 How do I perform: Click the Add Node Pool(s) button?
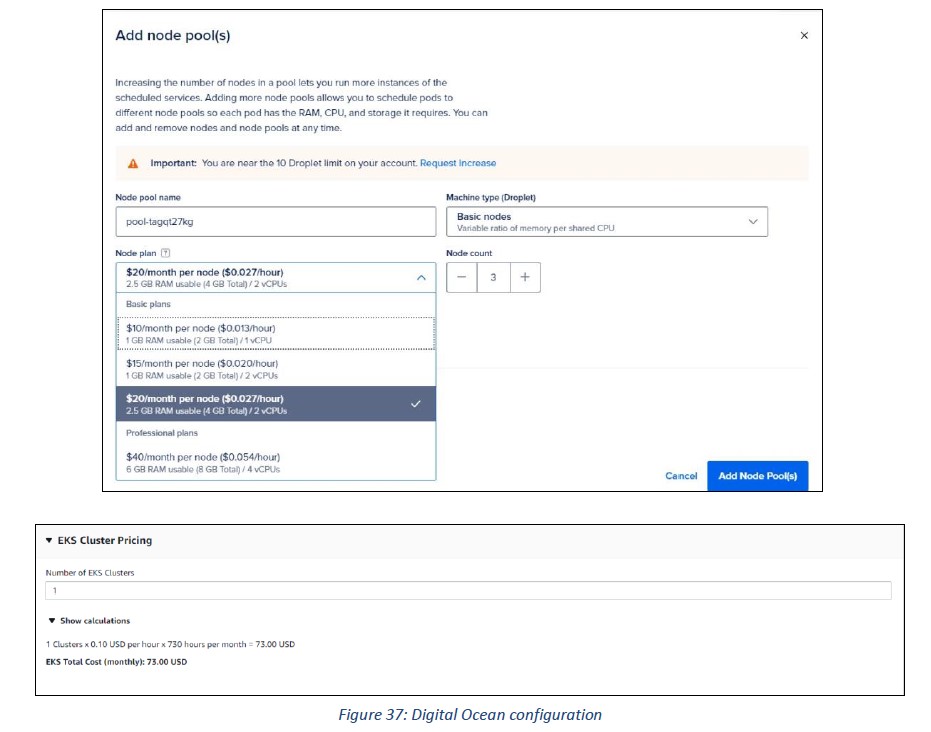(x=758, y=476)
